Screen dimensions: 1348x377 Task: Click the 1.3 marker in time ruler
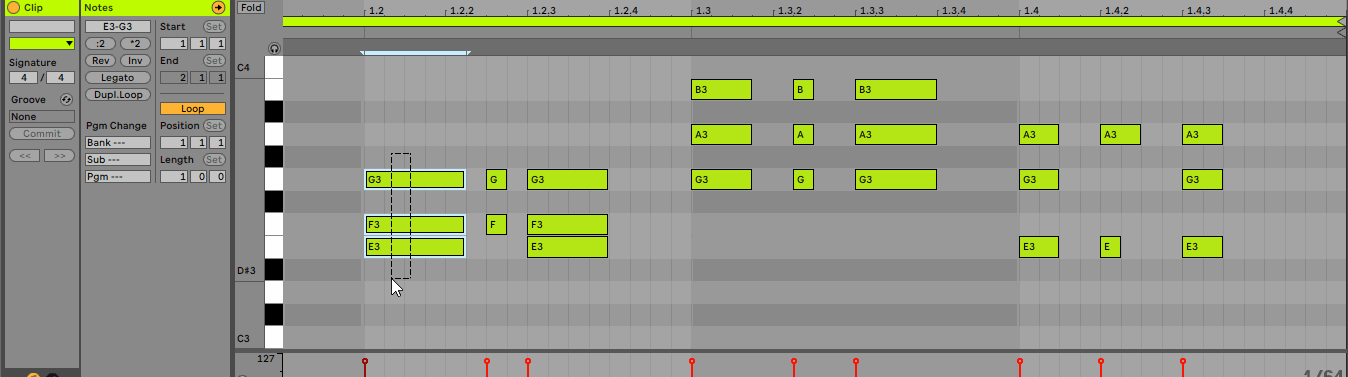704,10
